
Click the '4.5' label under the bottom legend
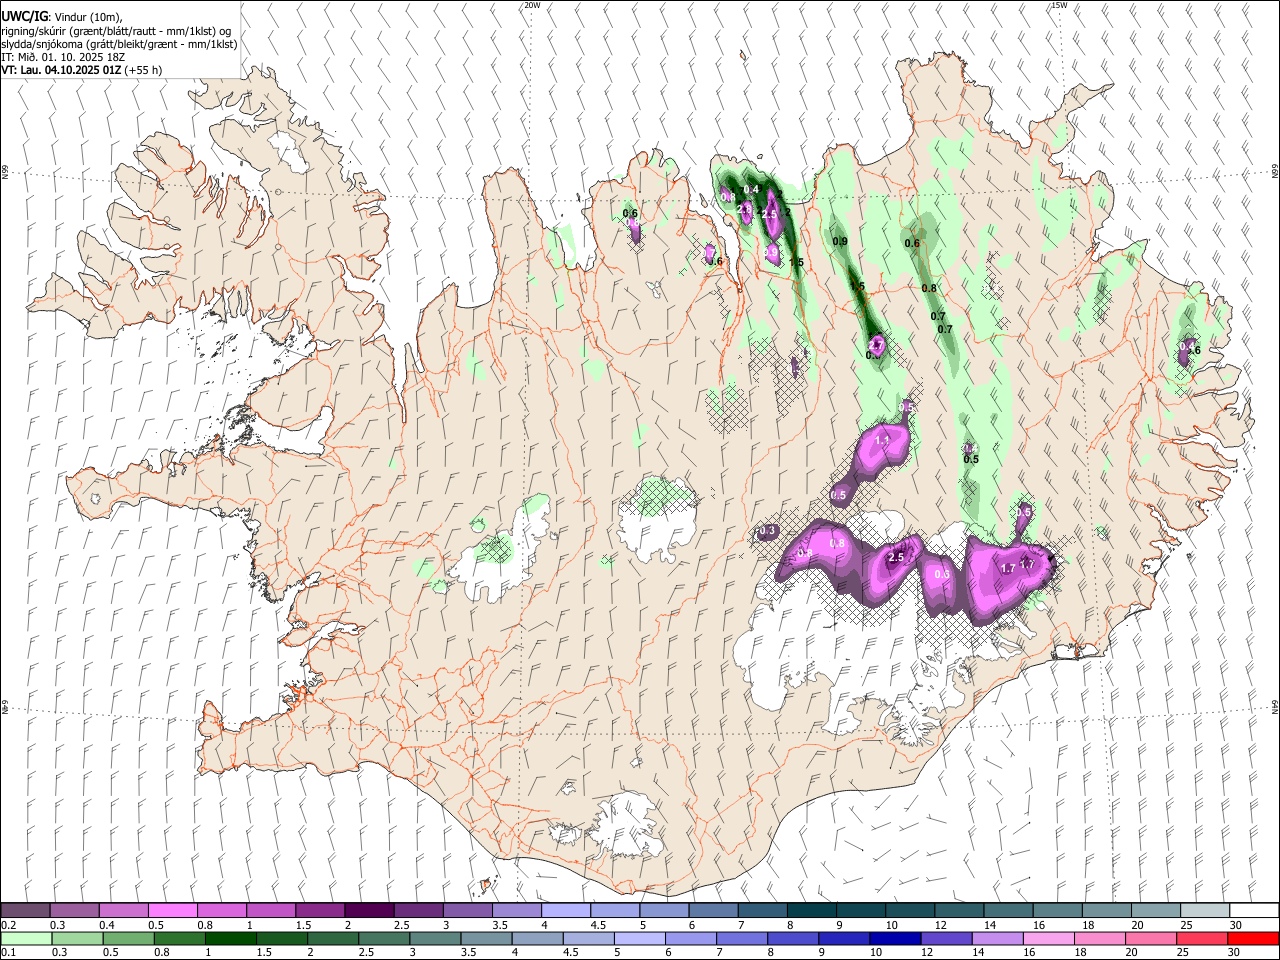(x=571, y=953)
